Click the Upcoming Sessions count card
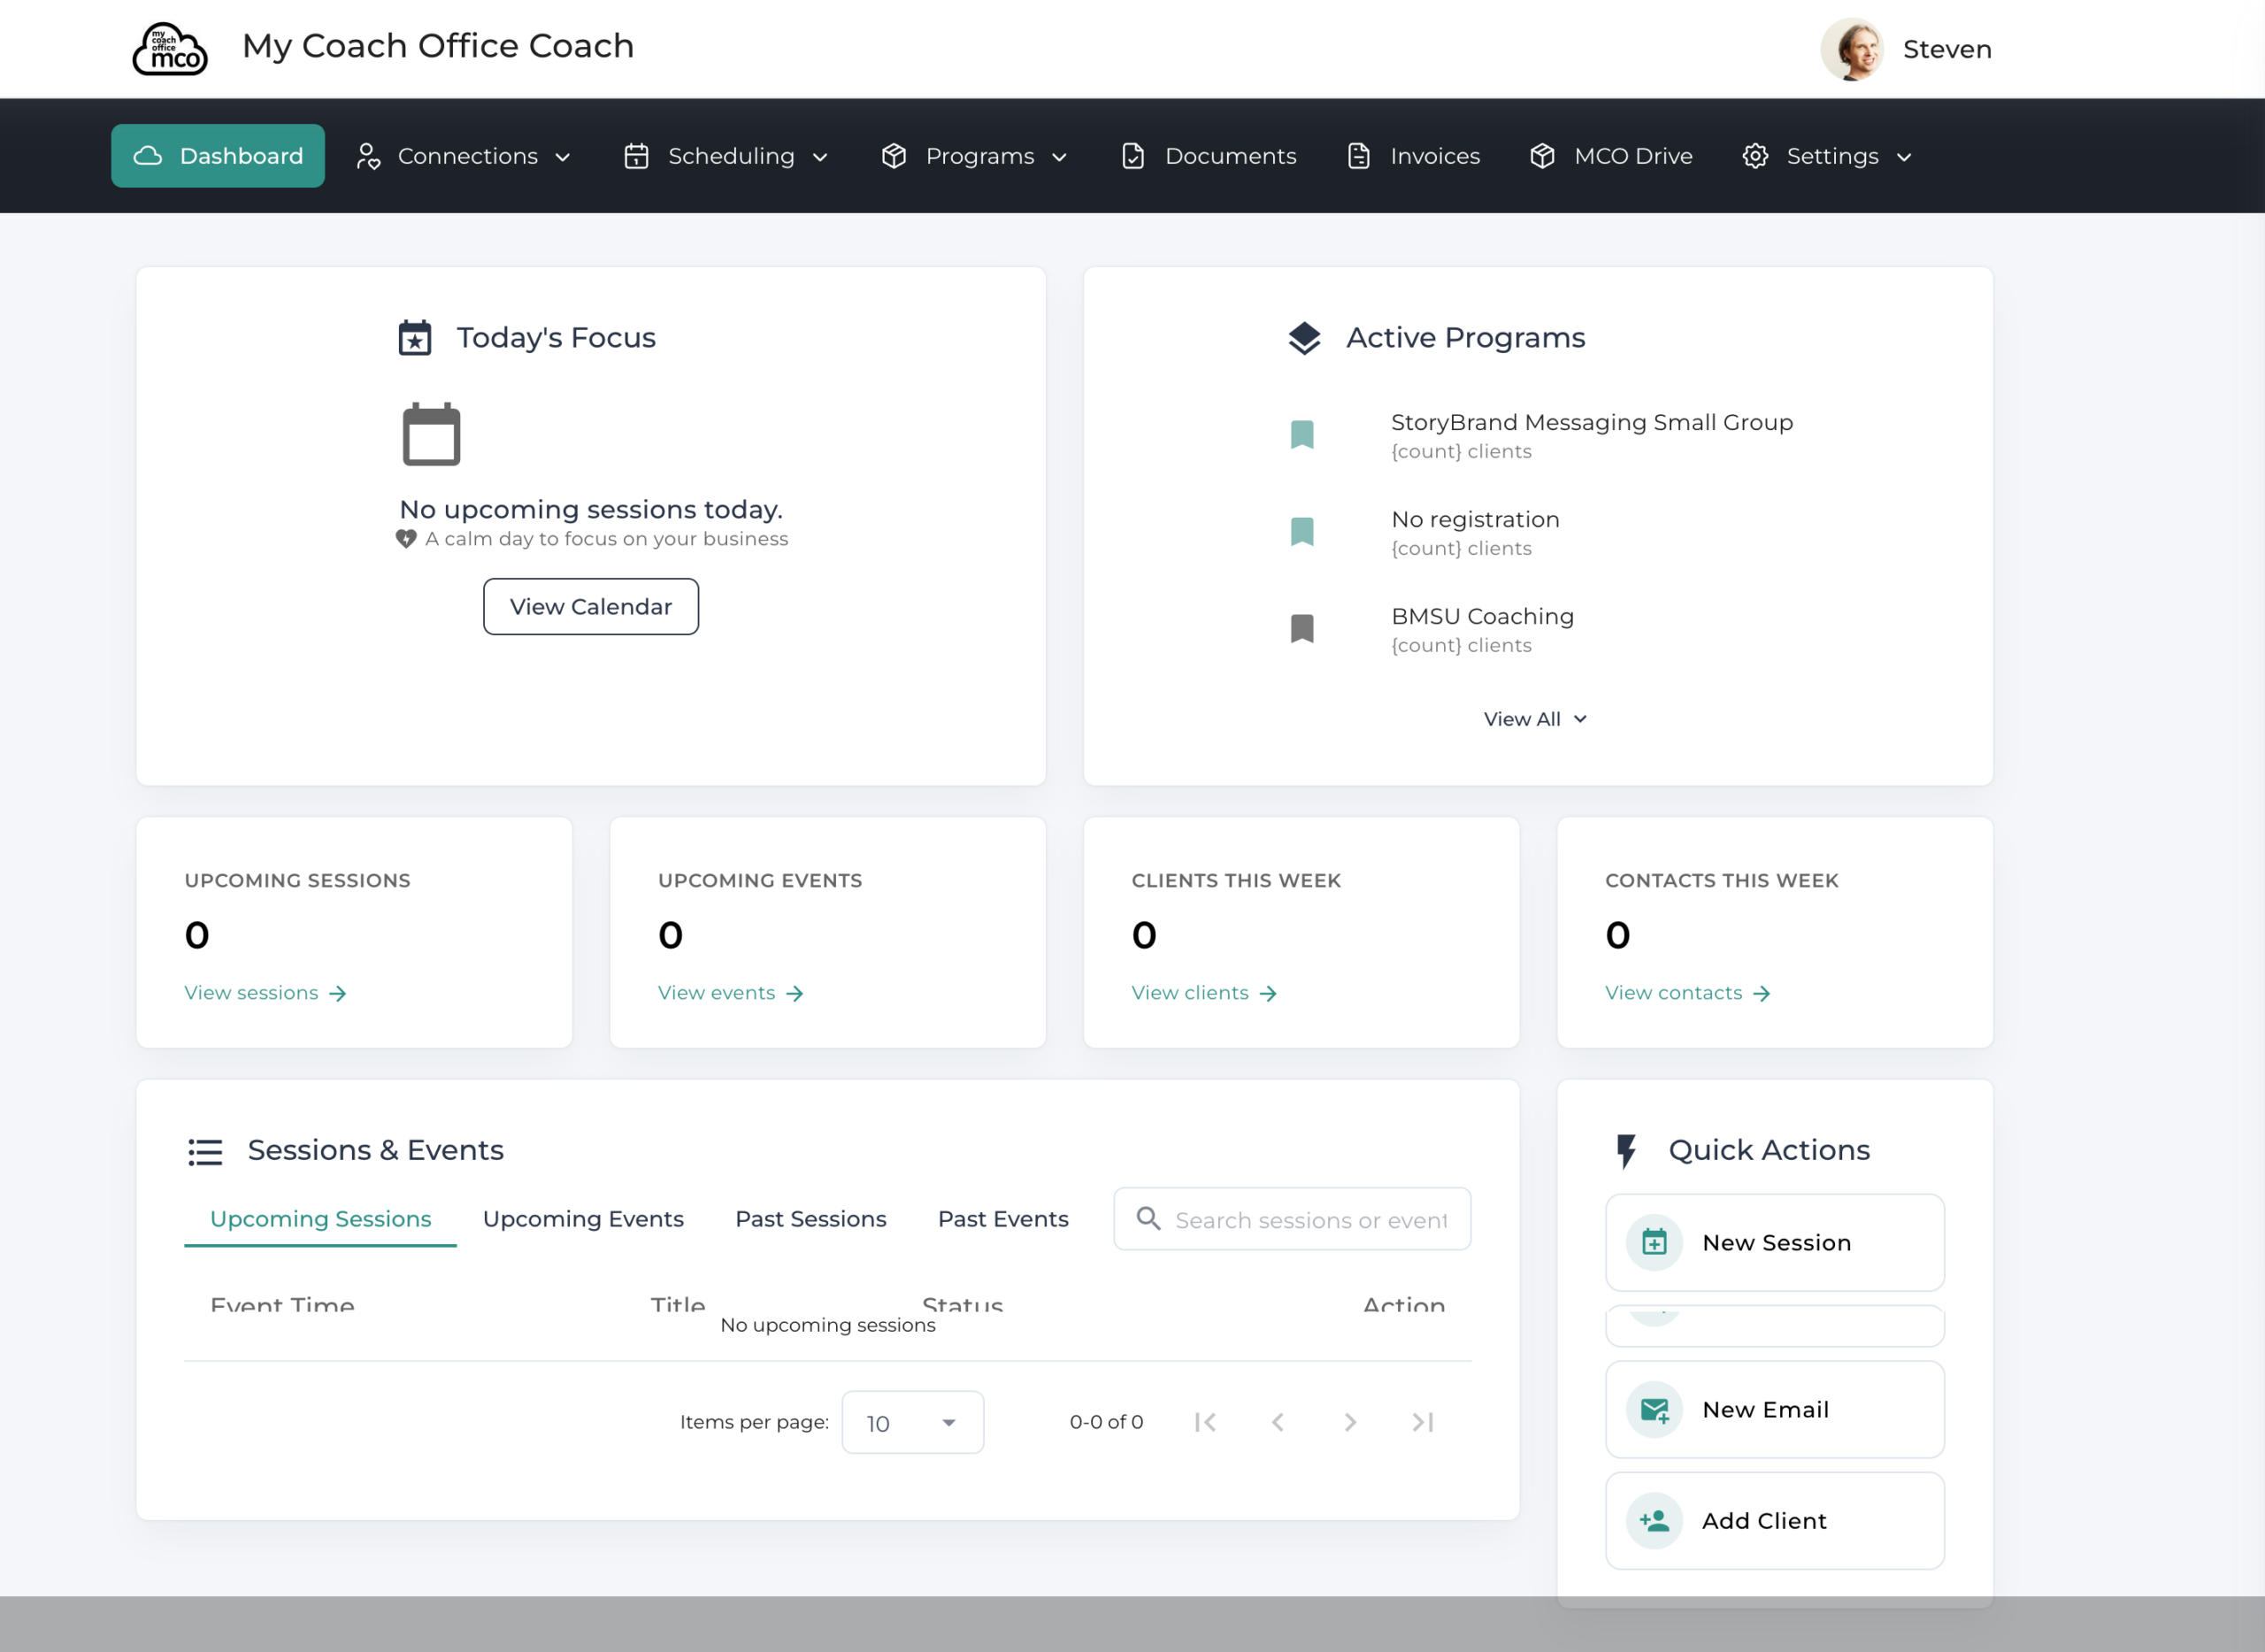This screenshot has height=1652, width=2265. (354, 933)
